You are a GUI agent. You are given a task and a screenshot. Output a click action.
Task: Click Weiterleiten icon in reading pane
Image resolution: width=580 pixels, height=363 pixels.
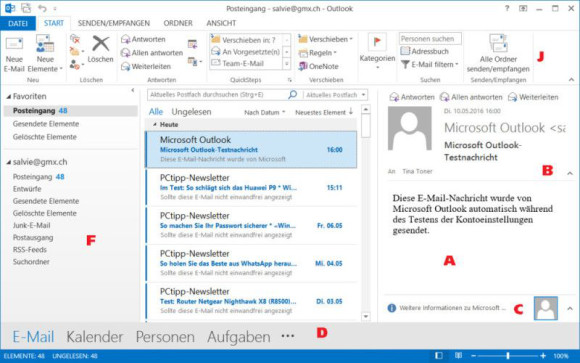512,97
